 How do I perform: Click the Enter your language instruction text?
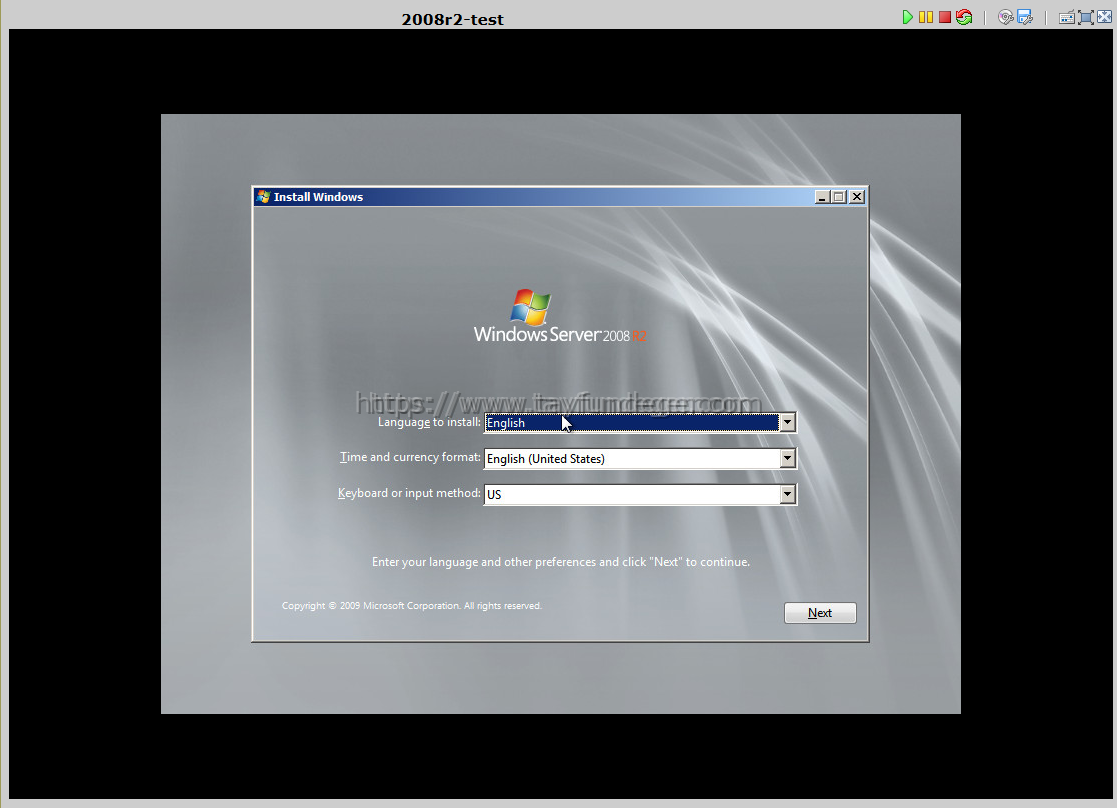point(561,562)
